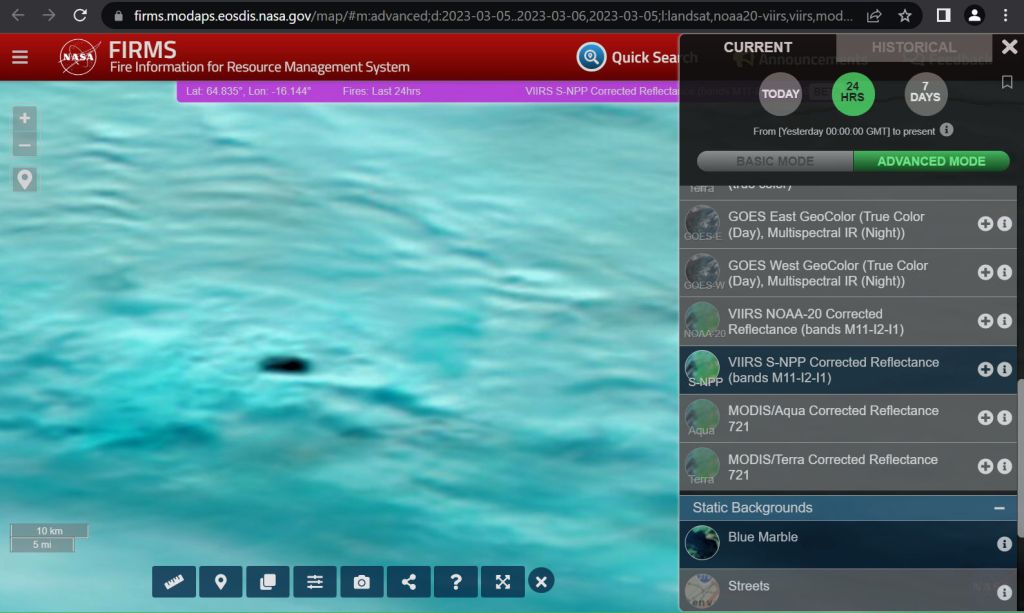This screenshot has width=1024, height=613.
Task: Open the measure ruler tool
Action: pyautogui.click(x=173, y=582)
